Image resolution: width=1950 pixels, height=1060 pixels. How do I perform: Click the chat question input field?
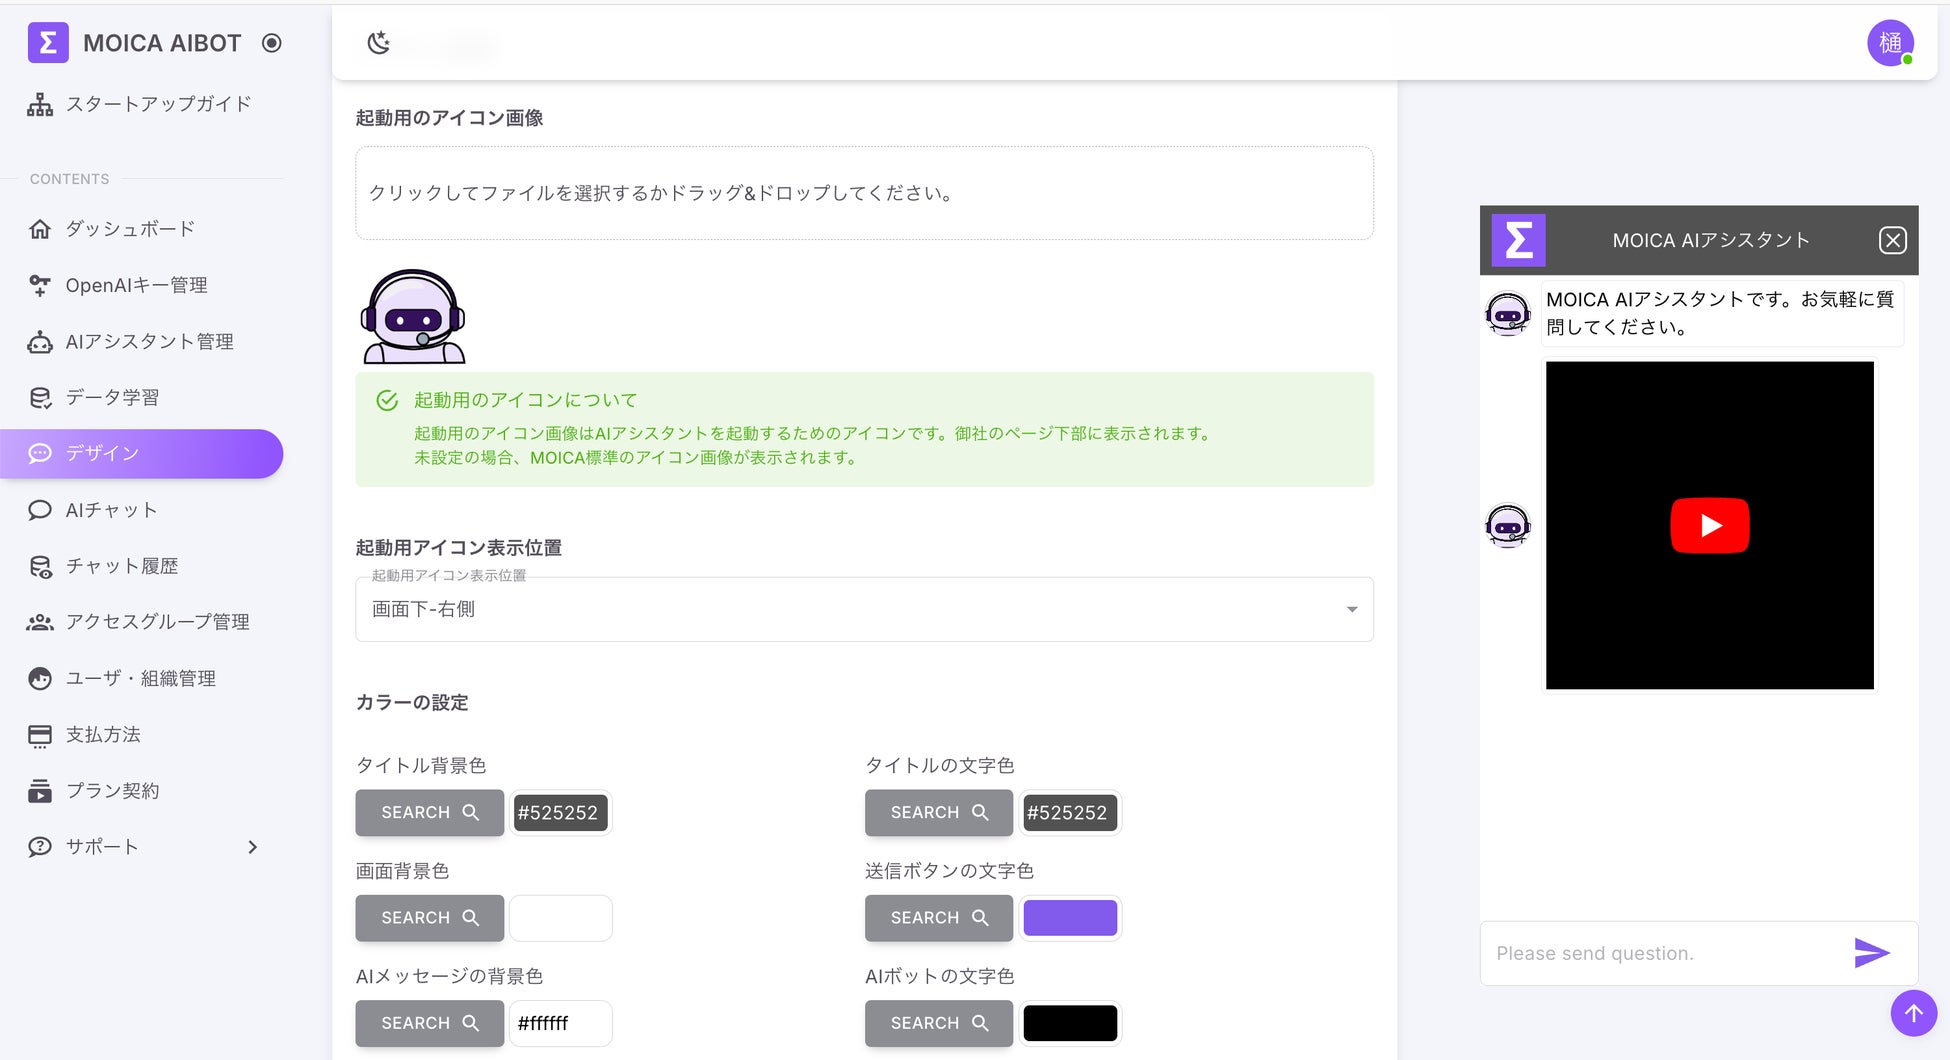pos(1660,953)
